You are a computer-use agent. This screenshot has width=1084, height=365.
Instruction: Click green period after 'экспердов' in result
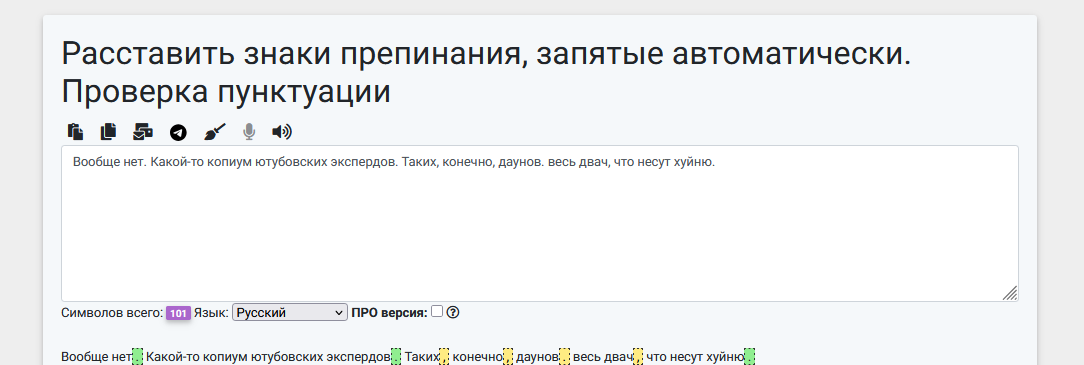396,357
